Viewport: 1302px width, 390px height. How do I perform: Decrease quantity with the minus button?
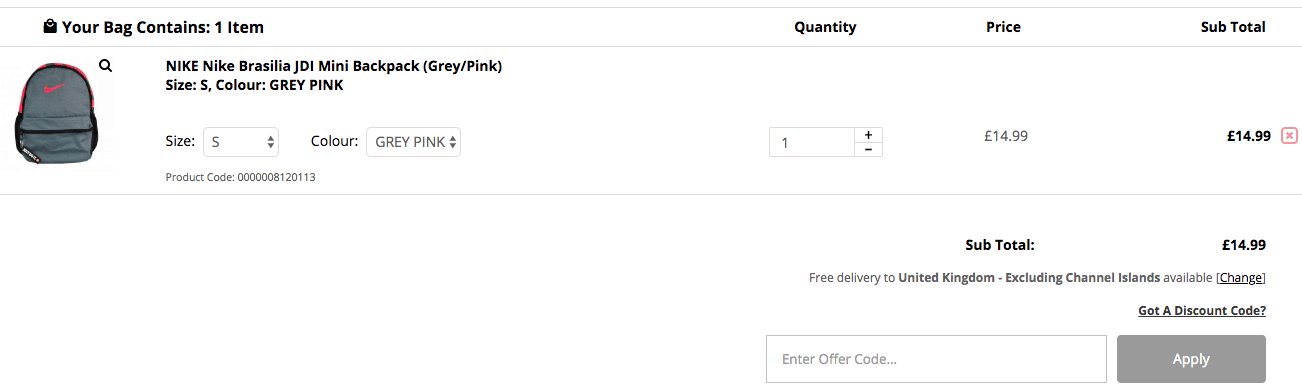pyautogui.click(x=868, y=149)
